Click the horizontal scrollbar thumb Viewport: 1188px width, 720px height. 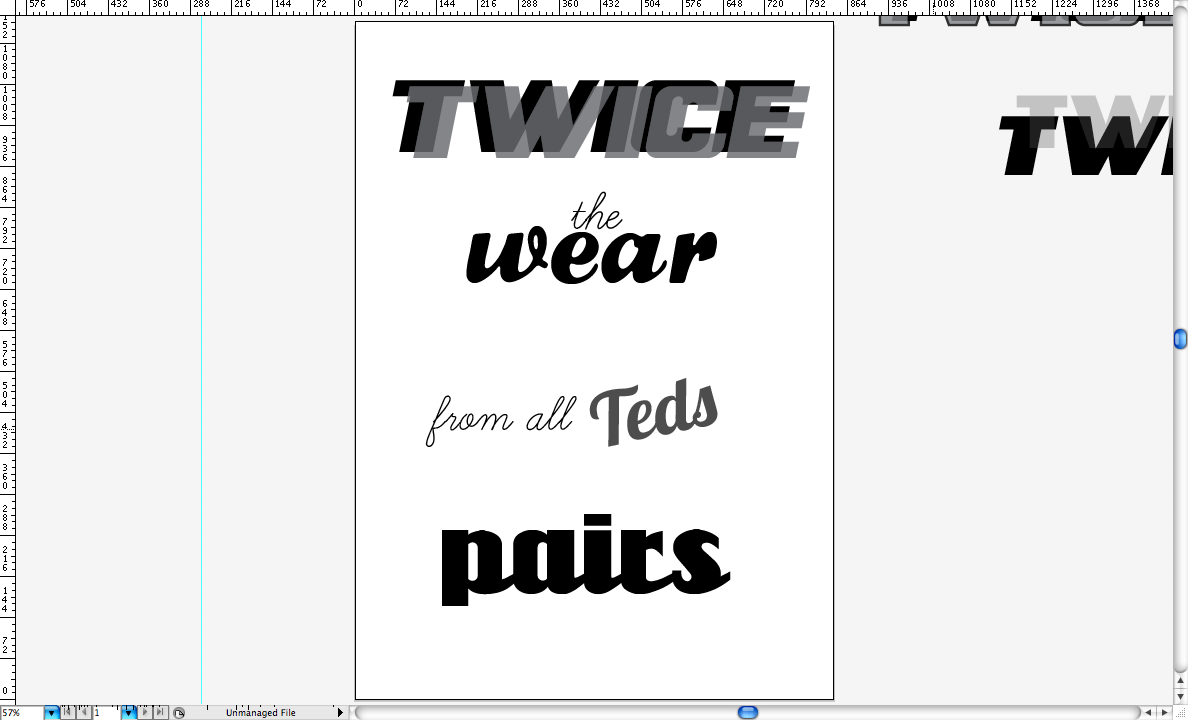(748, 712)
